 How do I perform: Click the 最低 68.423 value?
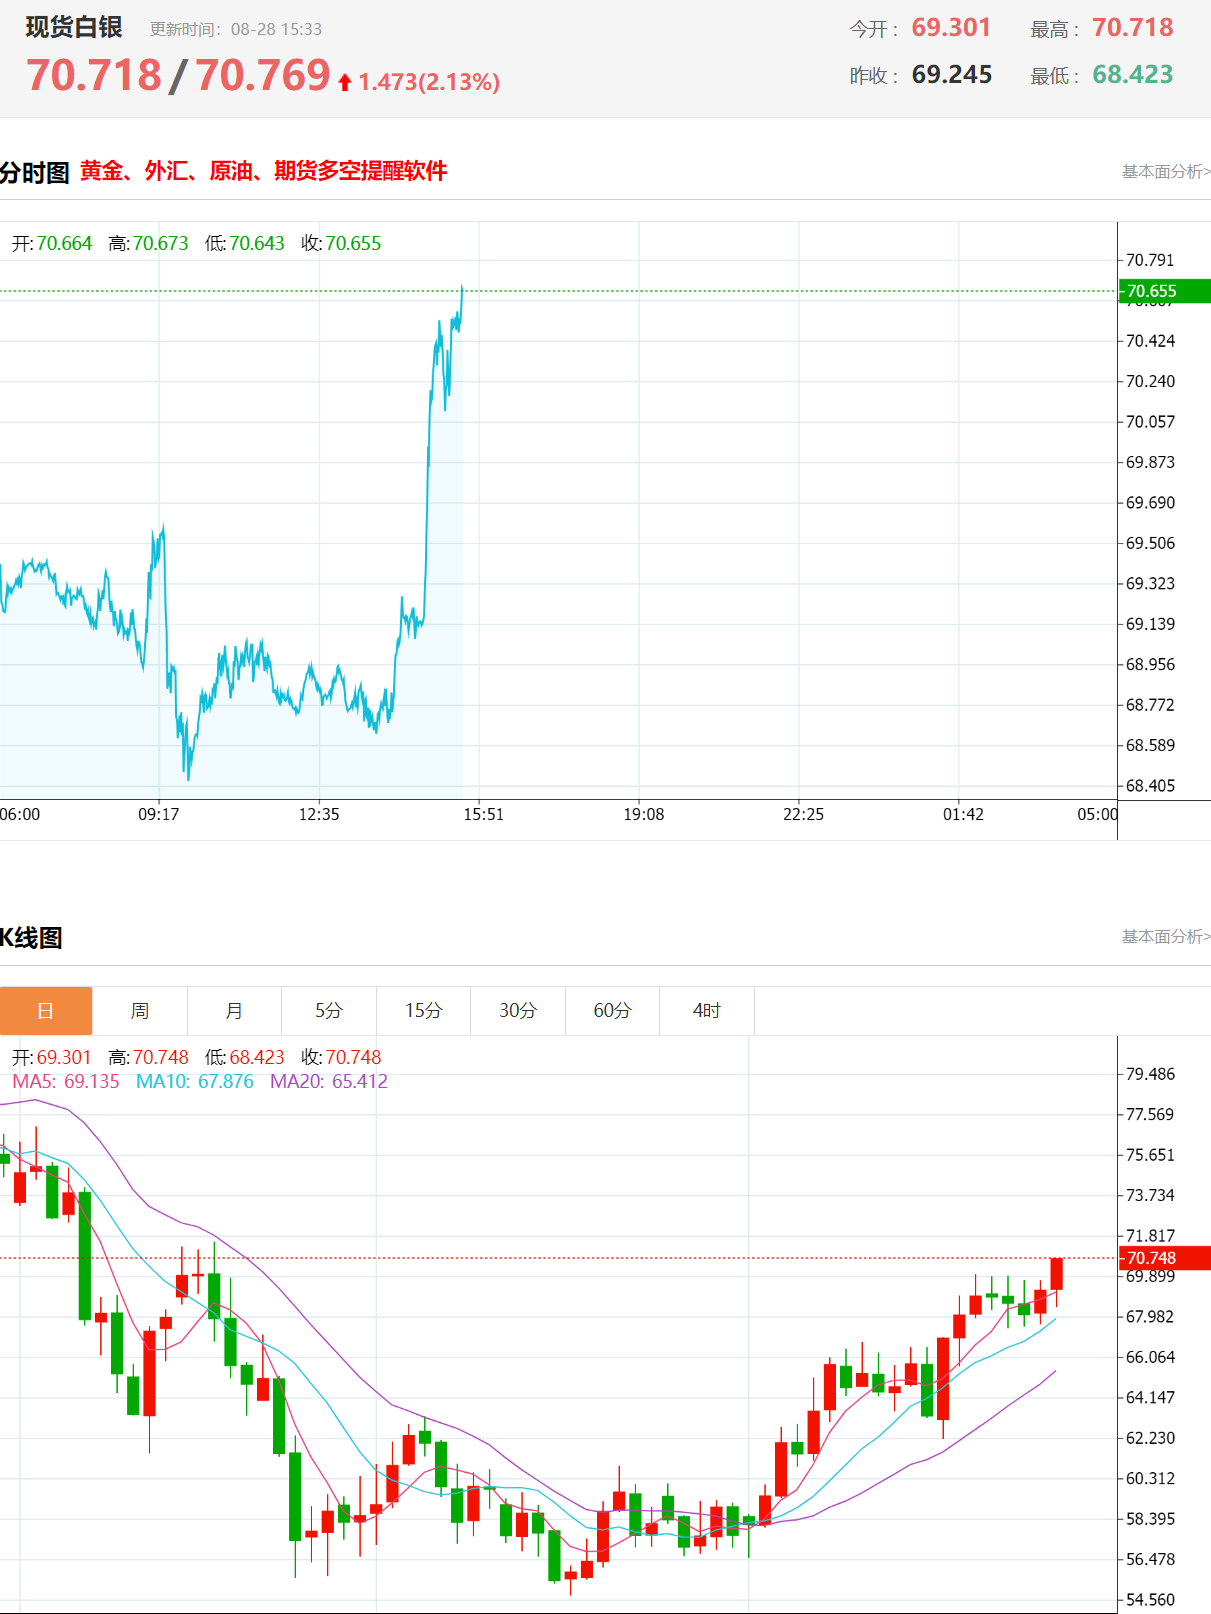click(1133, 75)
